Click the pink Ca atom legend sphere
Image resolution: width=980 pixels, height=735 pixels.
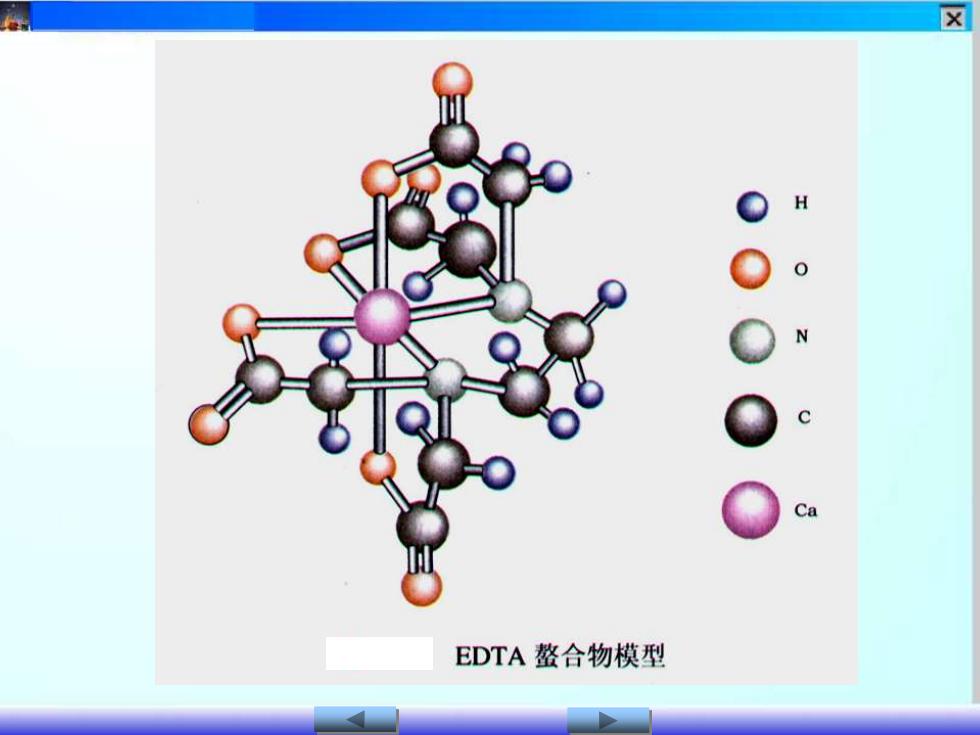751,510
